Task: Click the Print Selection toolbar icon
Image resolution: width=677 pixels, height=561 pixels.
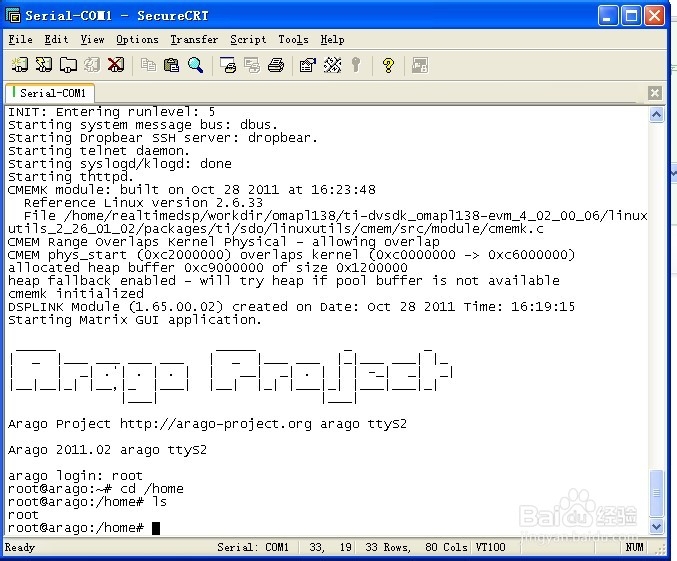Action: coord(252,65)
